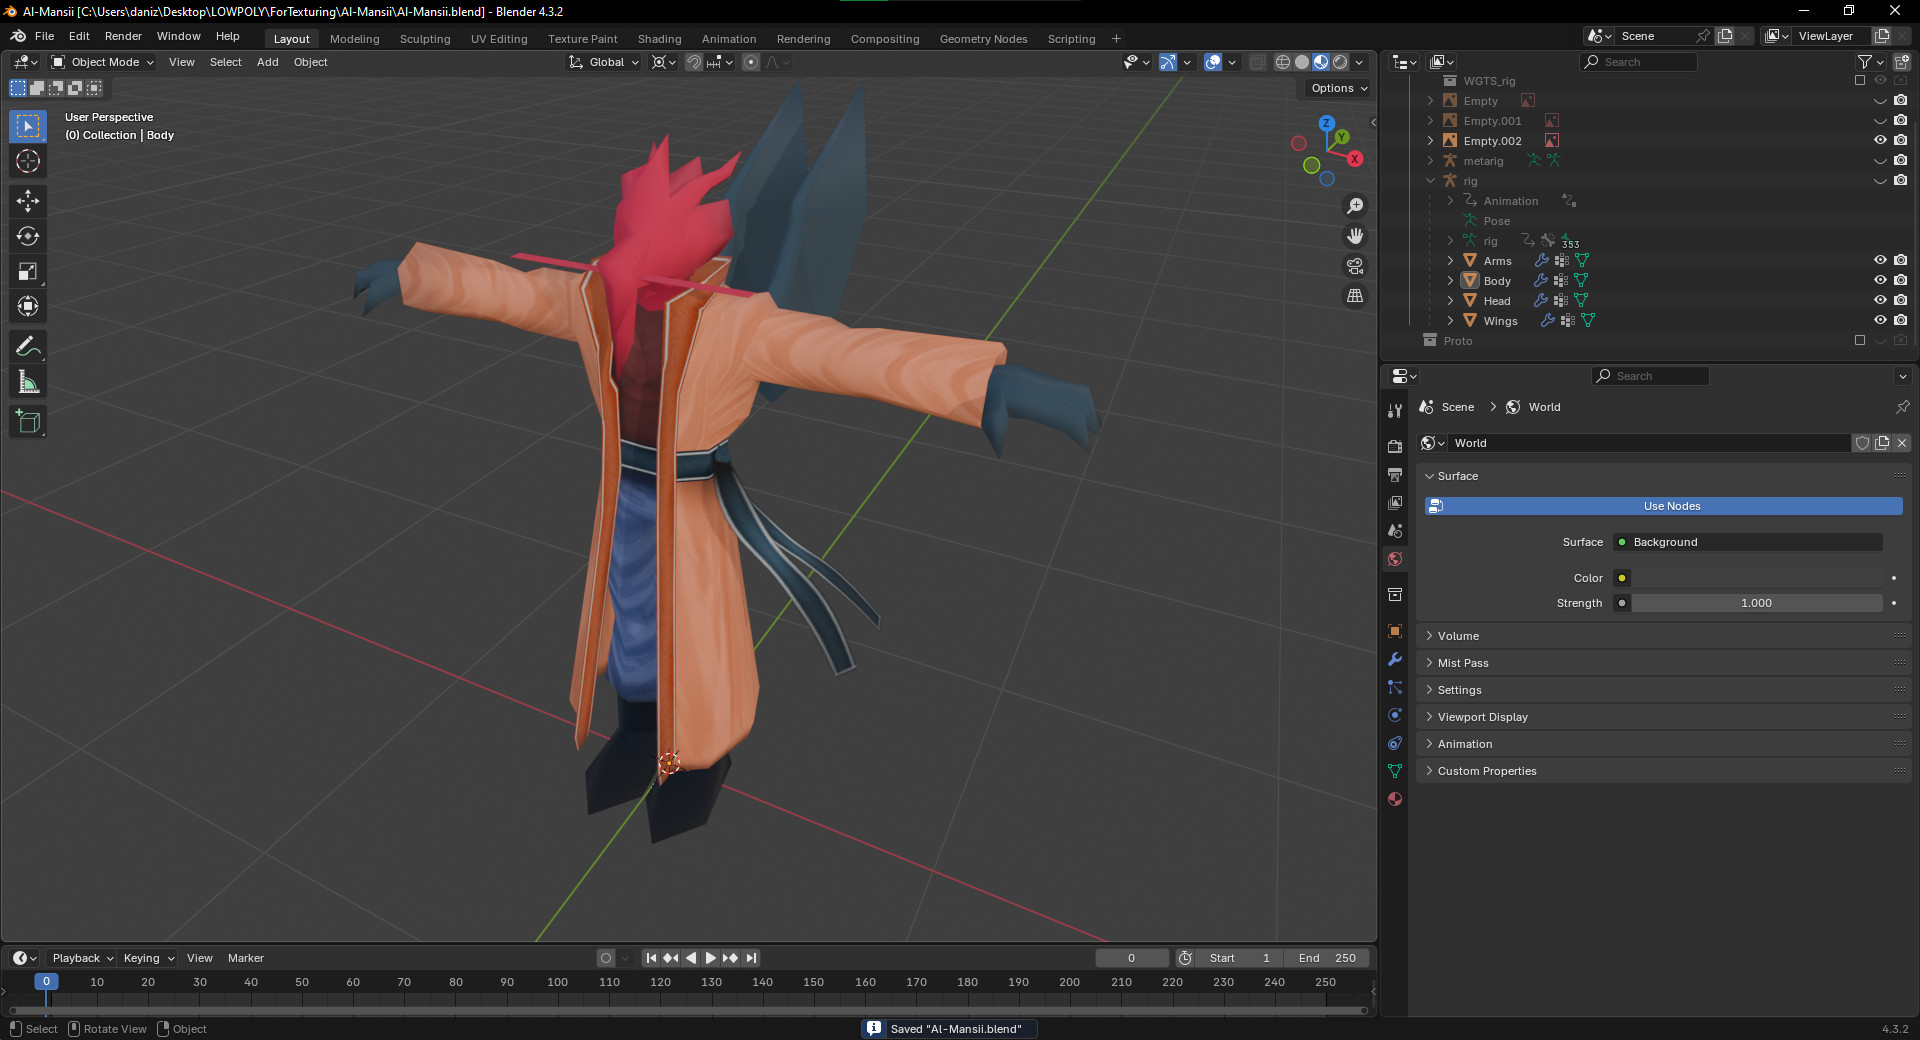This screenshot has height=1040, width=1920.
Task: Expand the Wings object tree
Action: [x=1450, y=320]
